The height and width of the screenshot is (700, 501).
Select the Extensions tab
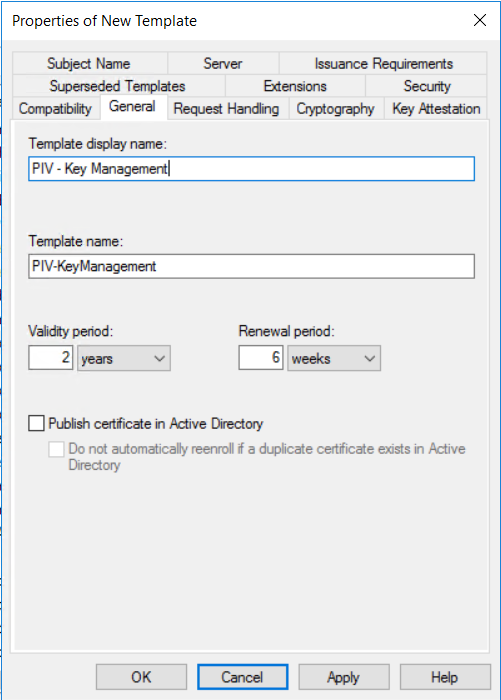point(295,86)
